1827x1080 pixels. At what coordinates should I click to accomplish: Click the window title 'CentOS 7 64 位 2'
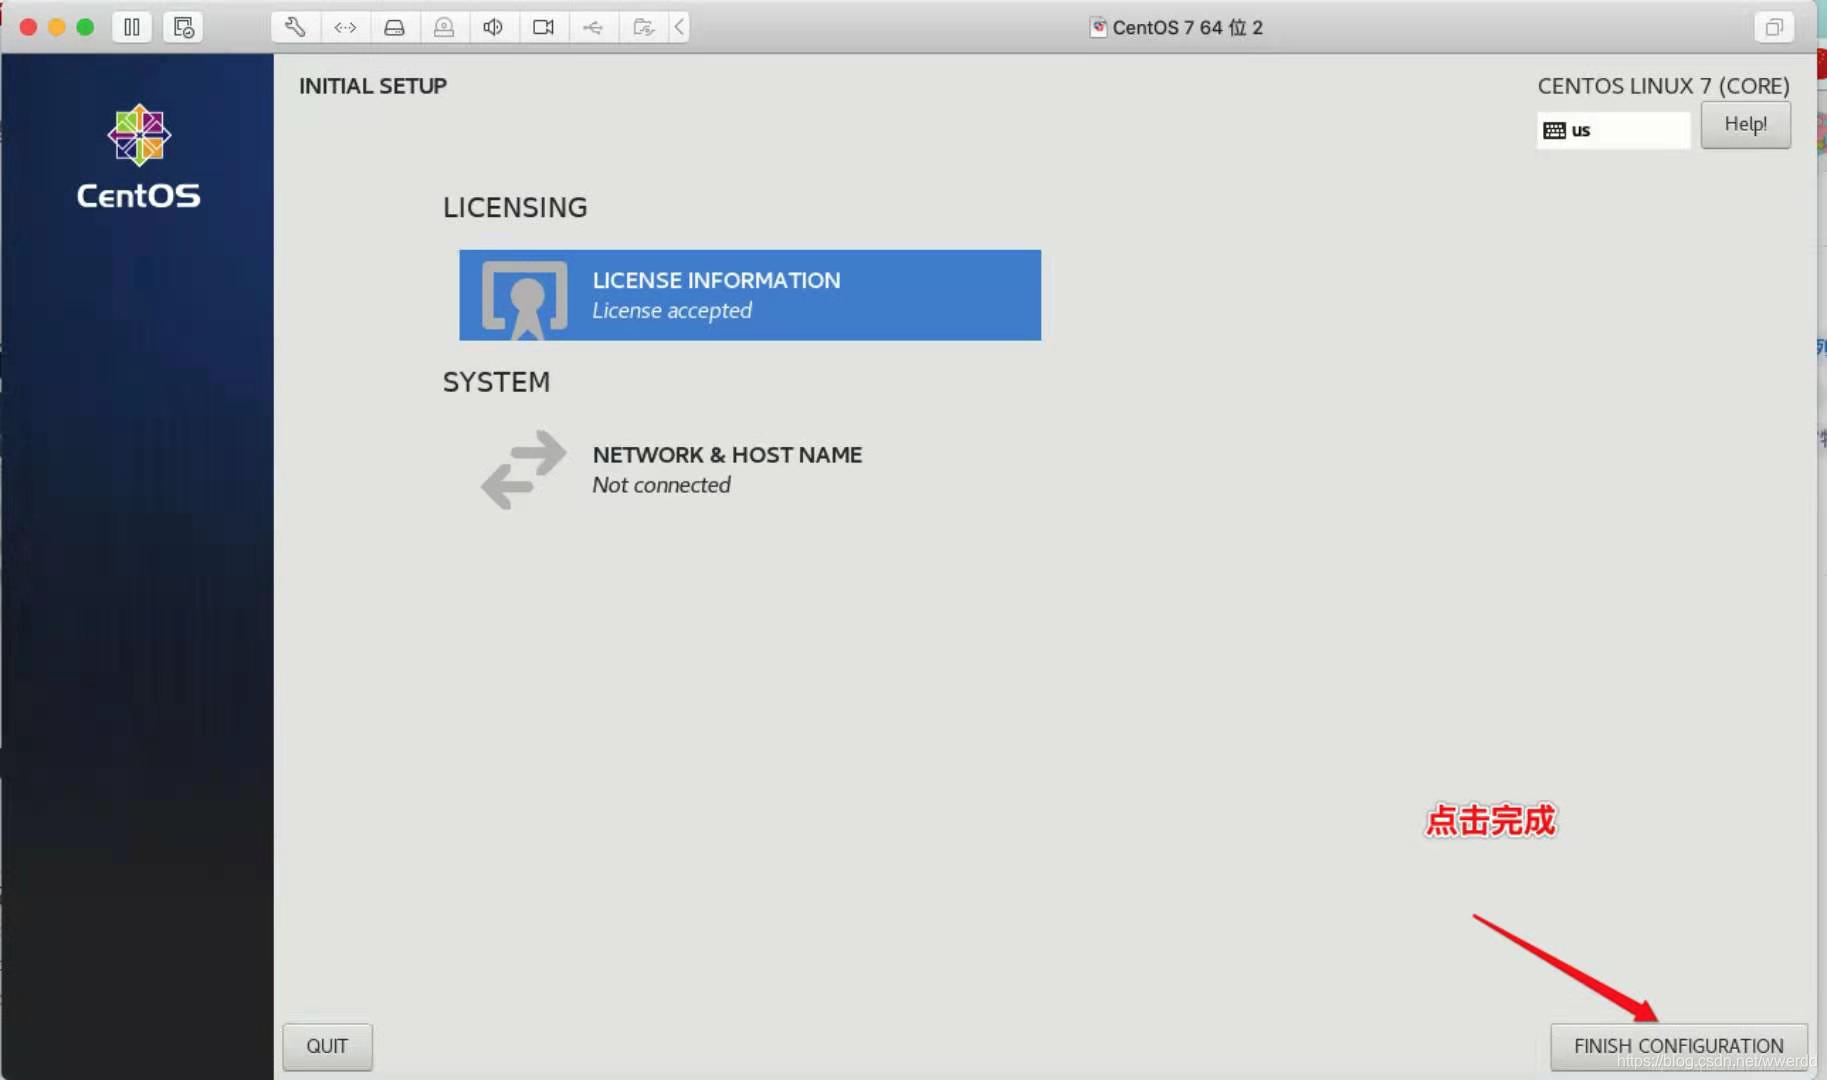(1187, 28)
